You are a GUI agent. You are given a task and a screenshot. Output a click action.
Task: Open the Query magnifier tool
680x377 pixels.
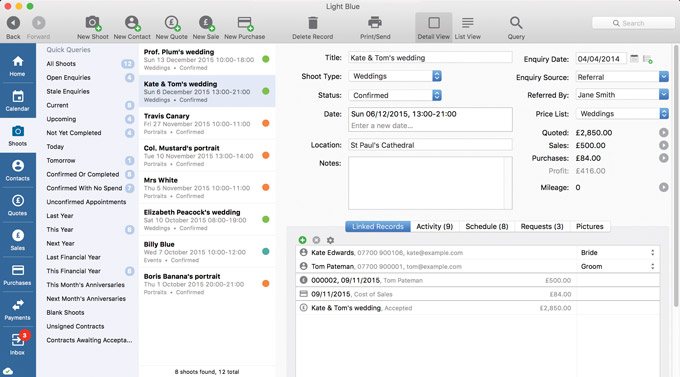(x=516, y=23)
